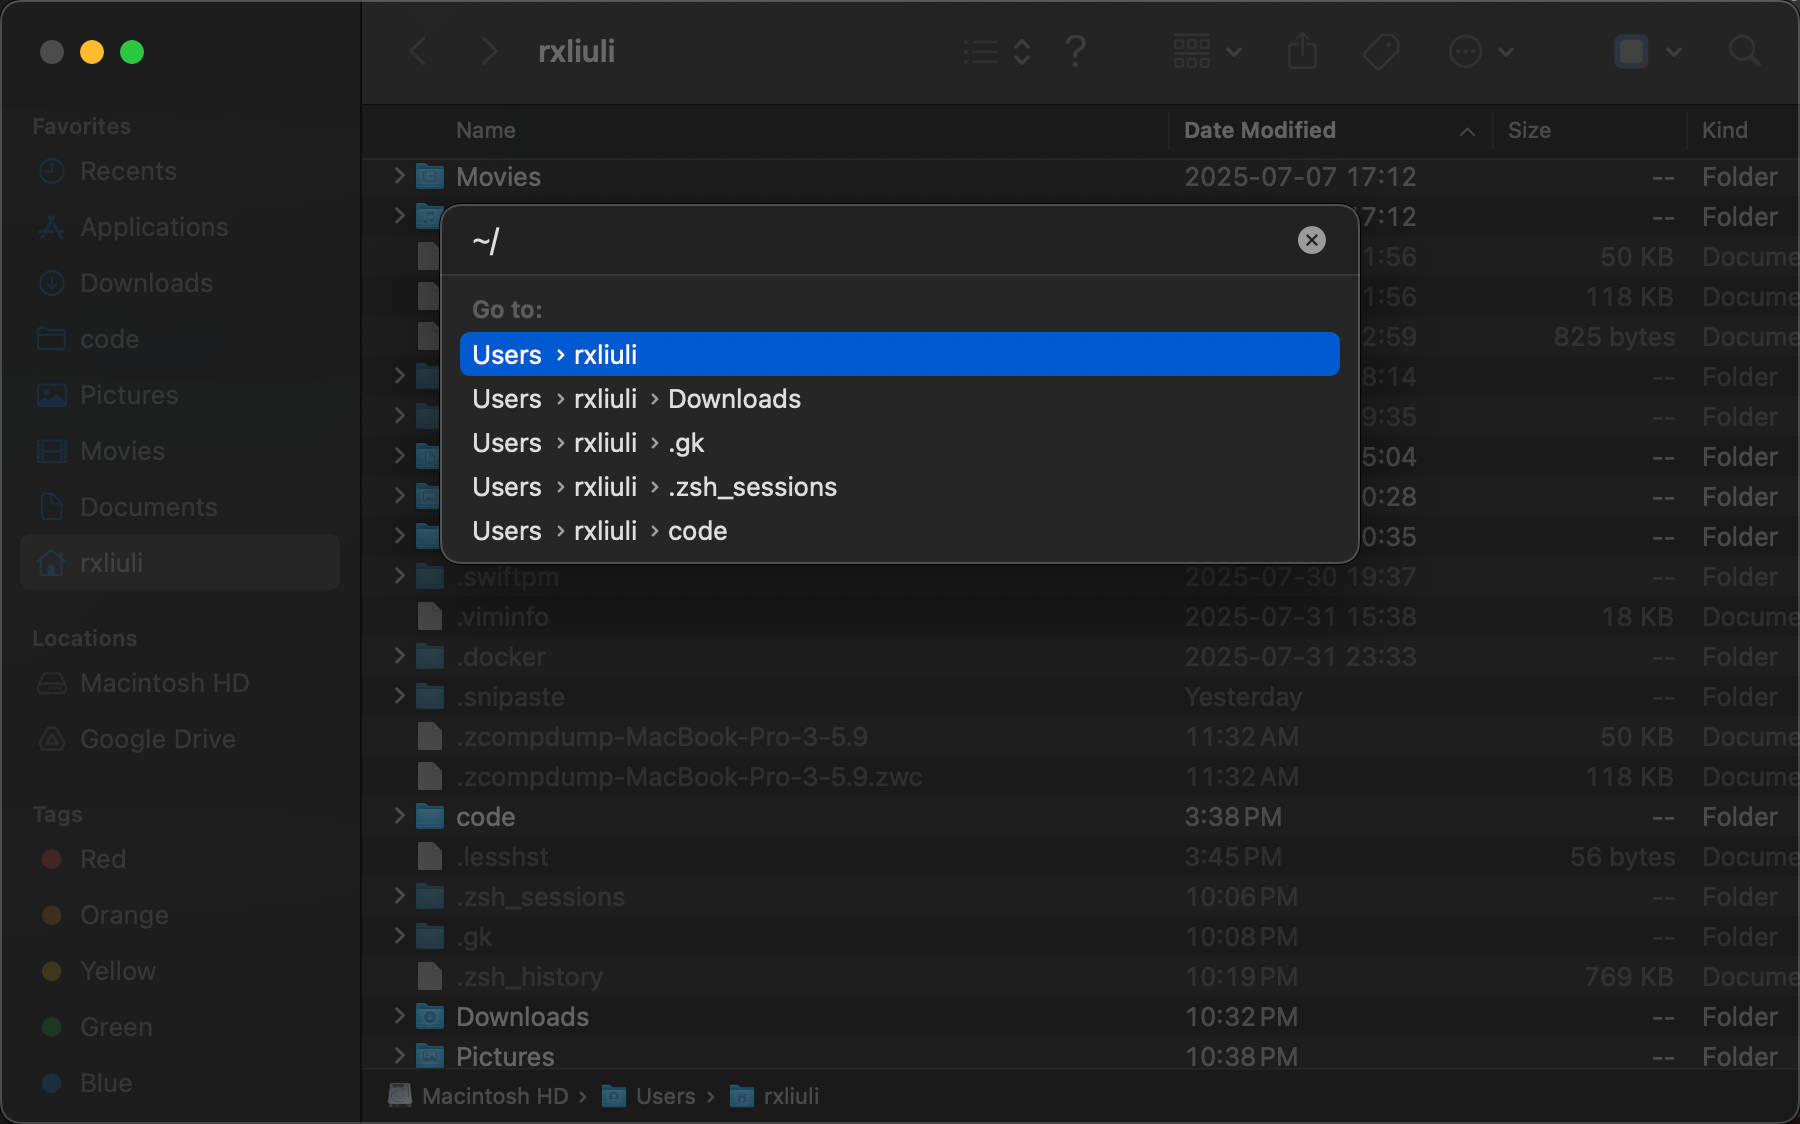Click rxliuli in the path bar
Image resolution: width=1800 pixels, height=1124 pixels.
pos(775,1096)
